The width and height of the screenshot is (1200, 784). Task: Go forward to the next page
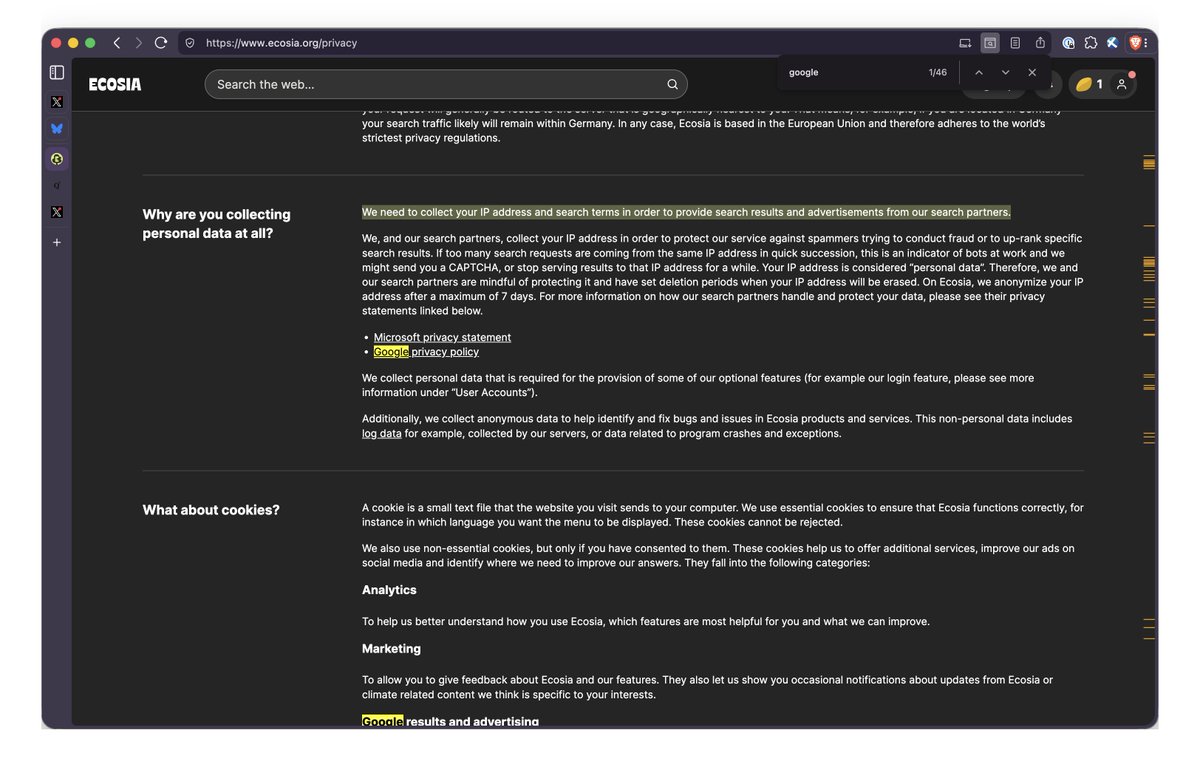coord(138,43)
